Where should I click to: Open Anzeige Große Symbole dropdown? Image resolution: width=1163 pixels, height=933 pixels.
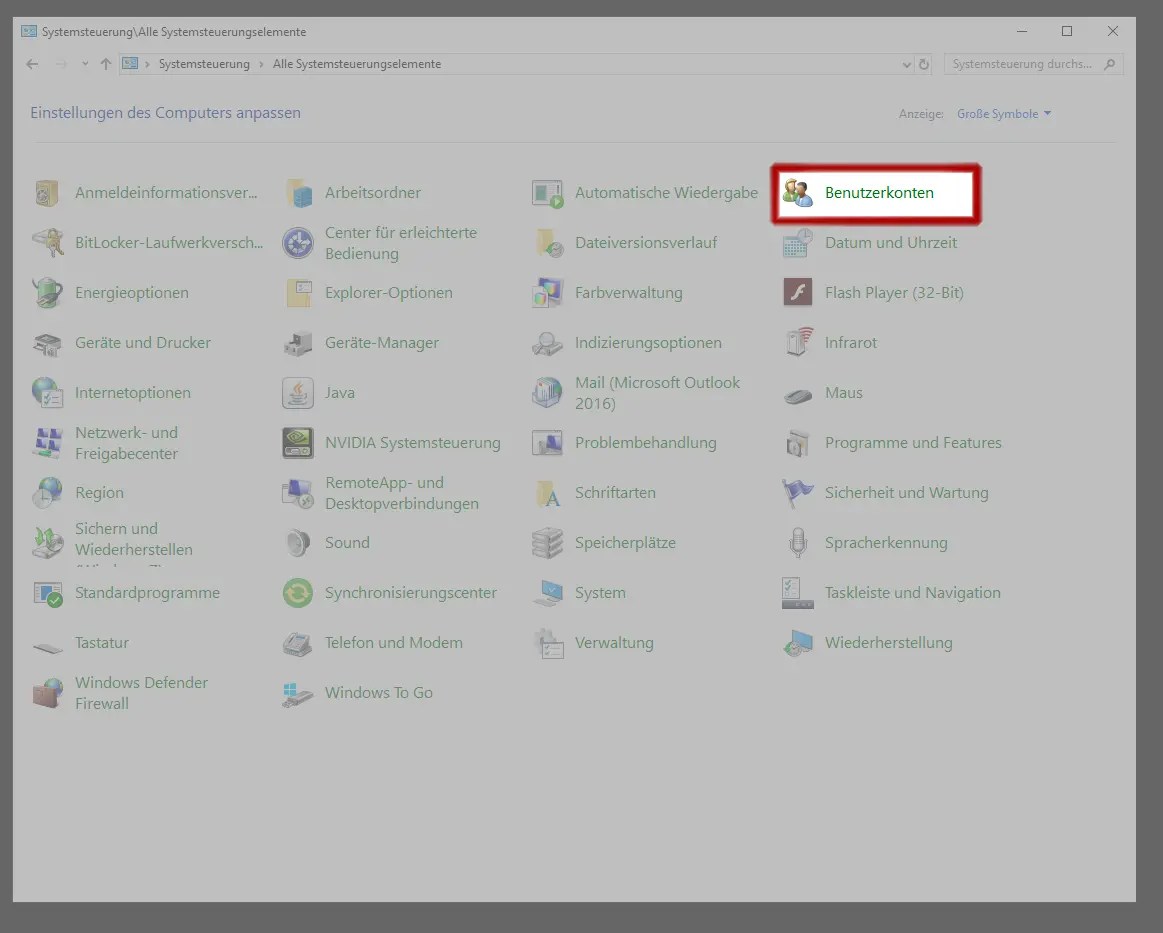pos(1004,113)
